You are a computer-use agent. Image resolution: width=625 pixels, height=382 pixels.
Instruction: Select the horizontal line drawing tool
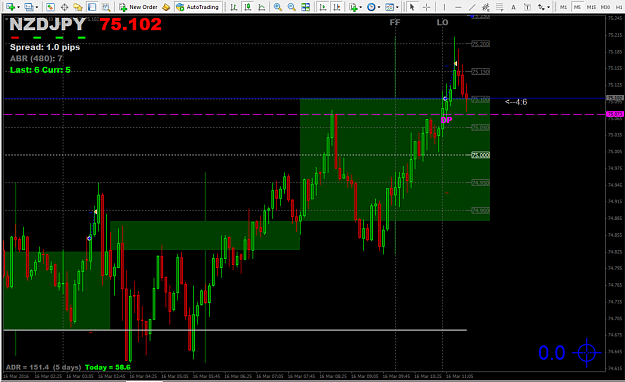[x=458, y=7]
